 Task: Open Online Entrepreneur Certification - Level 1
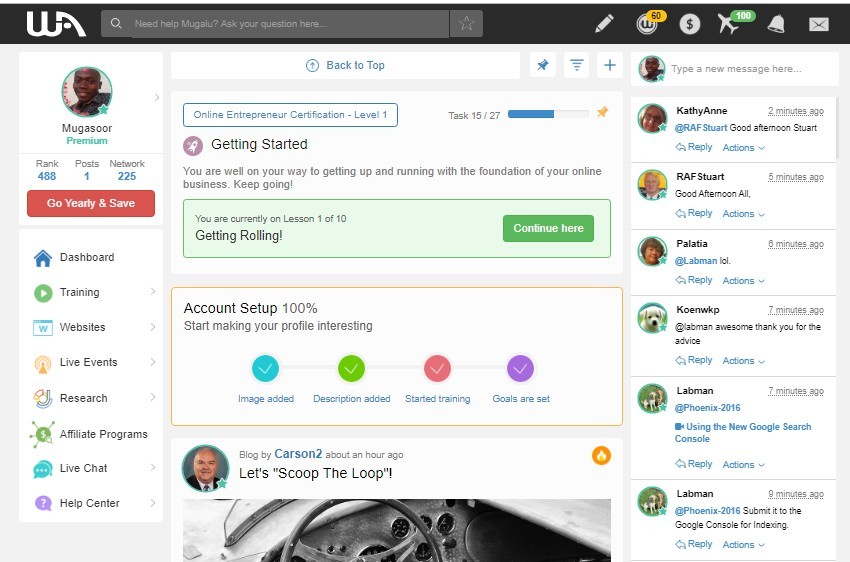290,115
